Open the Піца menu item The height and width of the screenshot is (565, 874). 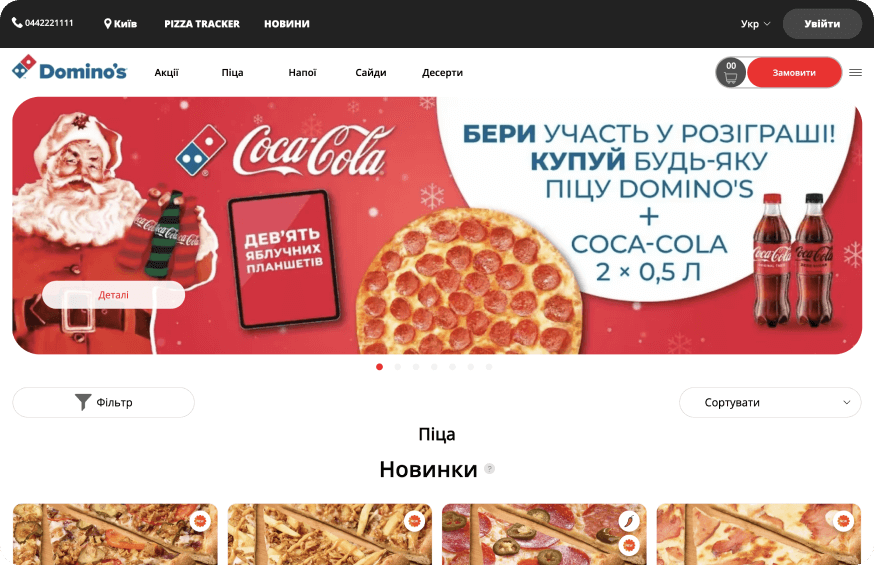coord(232,72)
